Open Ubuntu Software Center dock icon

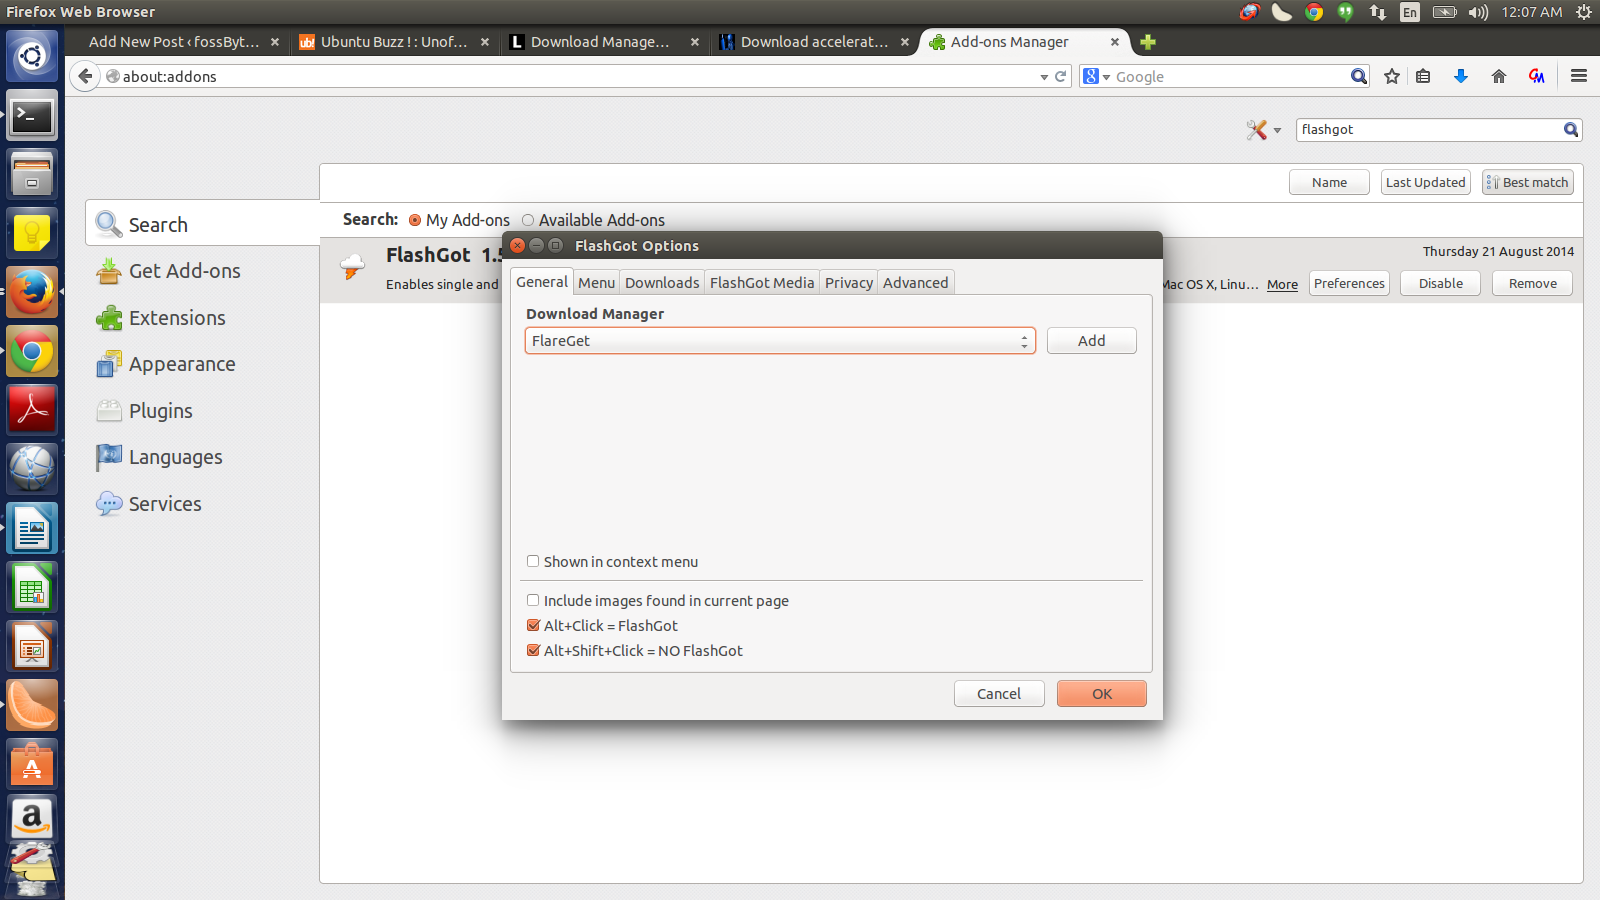pyautogui.click(x=32, y=765)
